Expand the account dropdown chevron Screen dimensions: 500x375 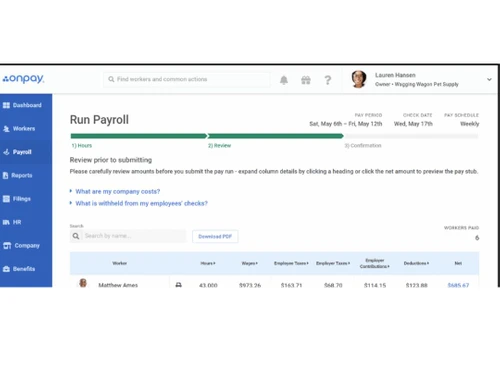click(489, 79)
